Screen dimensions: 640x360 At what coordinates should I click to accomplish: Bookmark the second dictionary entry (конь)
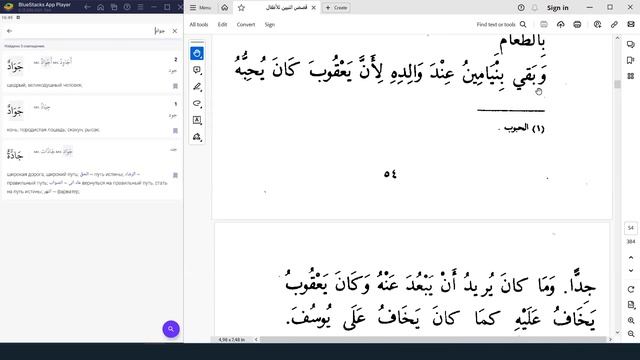click(x=175, y=131)
